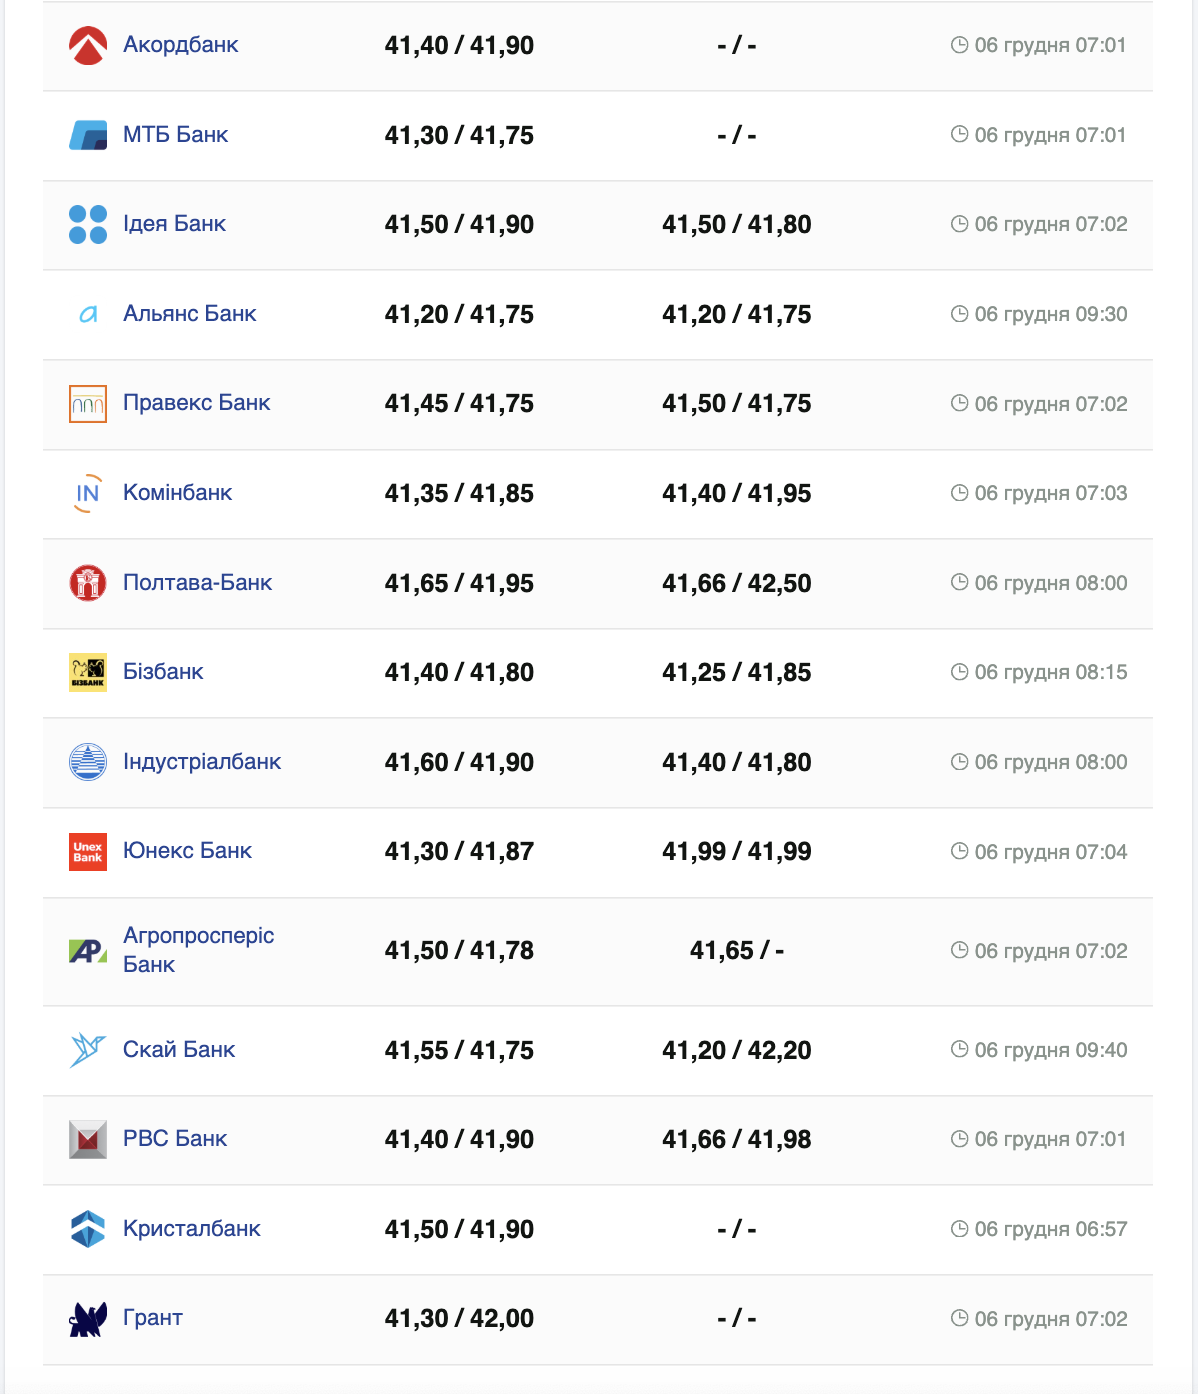The width and height of the screenshot is (1198, 1394).
Task: Click the Полтава-Банк red round logo
Action: coord(88,583)
